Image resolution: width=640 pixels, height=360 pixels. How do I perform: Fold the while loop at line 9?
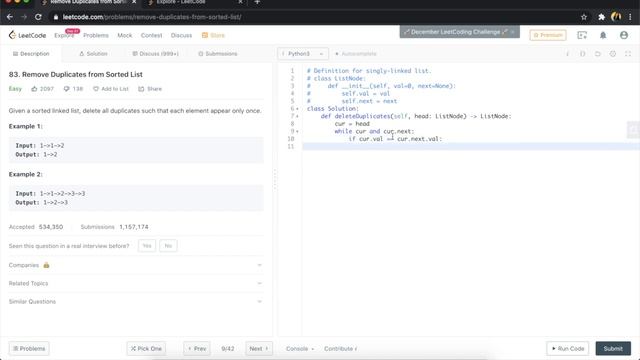tap(297, 131)
